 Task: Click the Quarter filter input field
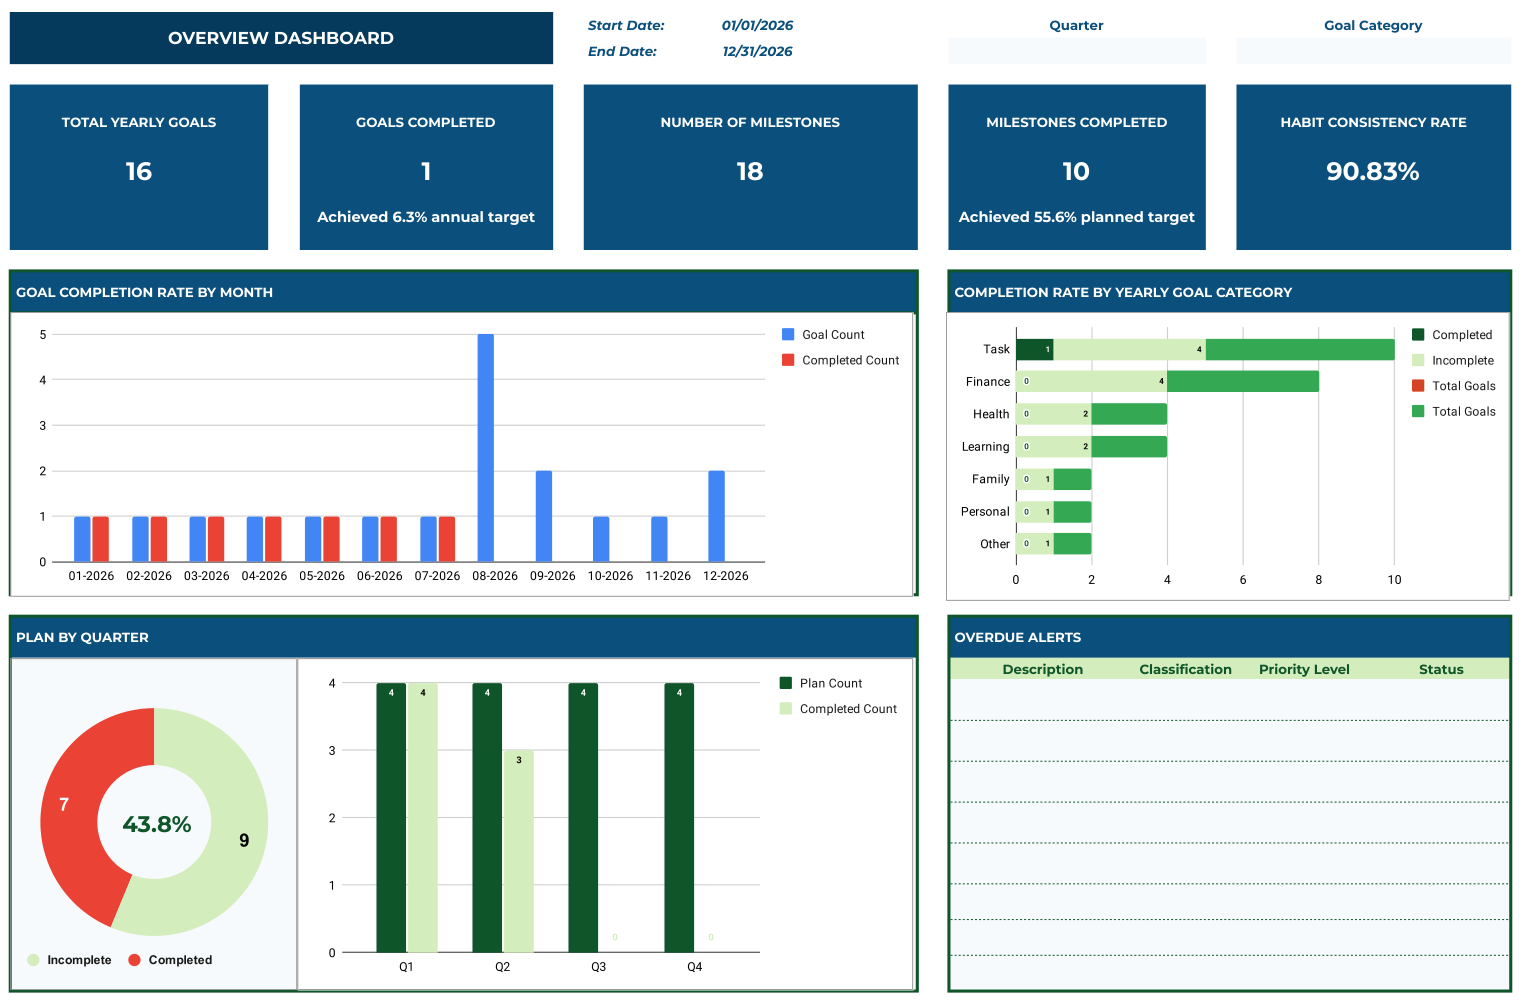coord(1076,51)
